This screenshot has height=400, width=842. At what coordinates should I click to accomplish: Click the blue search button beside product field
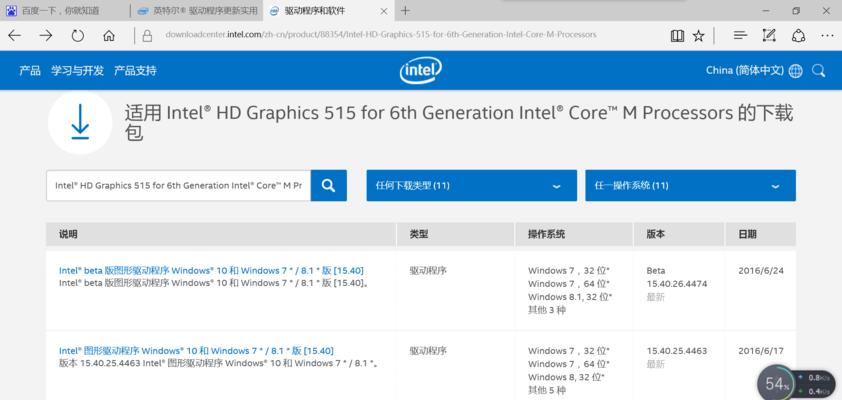[x=329, y=186]
